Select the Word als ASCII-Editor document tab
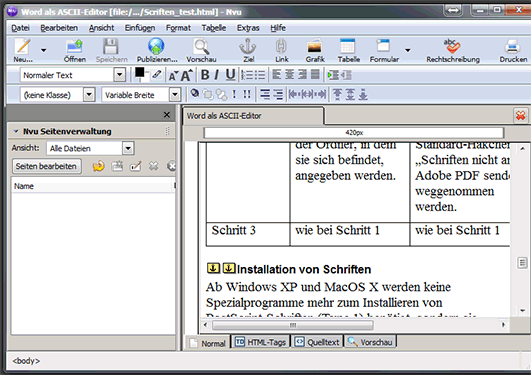 253,116
